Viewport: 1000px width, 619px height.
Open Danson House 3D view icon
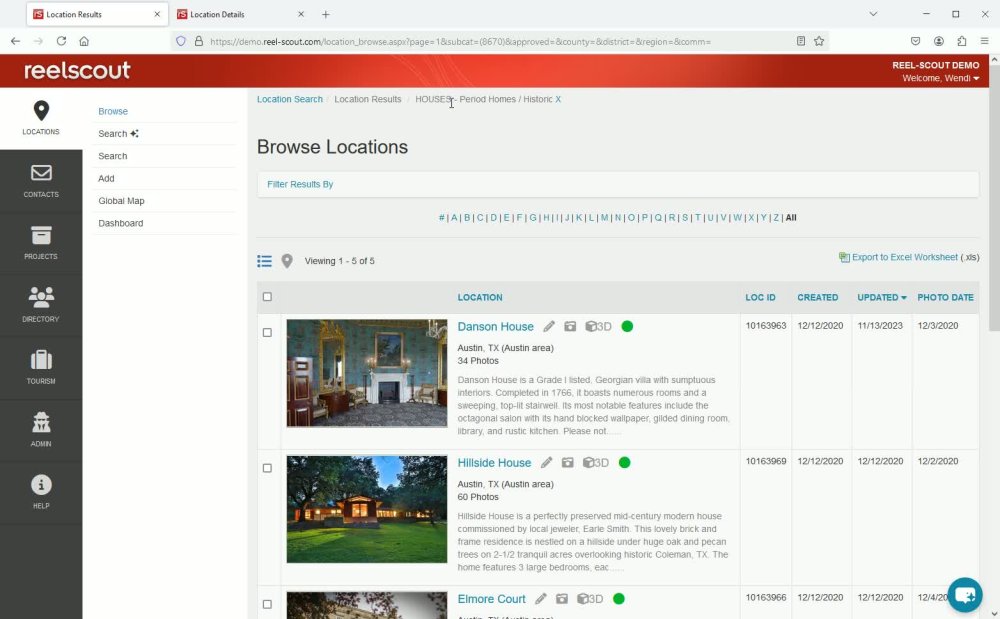[598, 326]
